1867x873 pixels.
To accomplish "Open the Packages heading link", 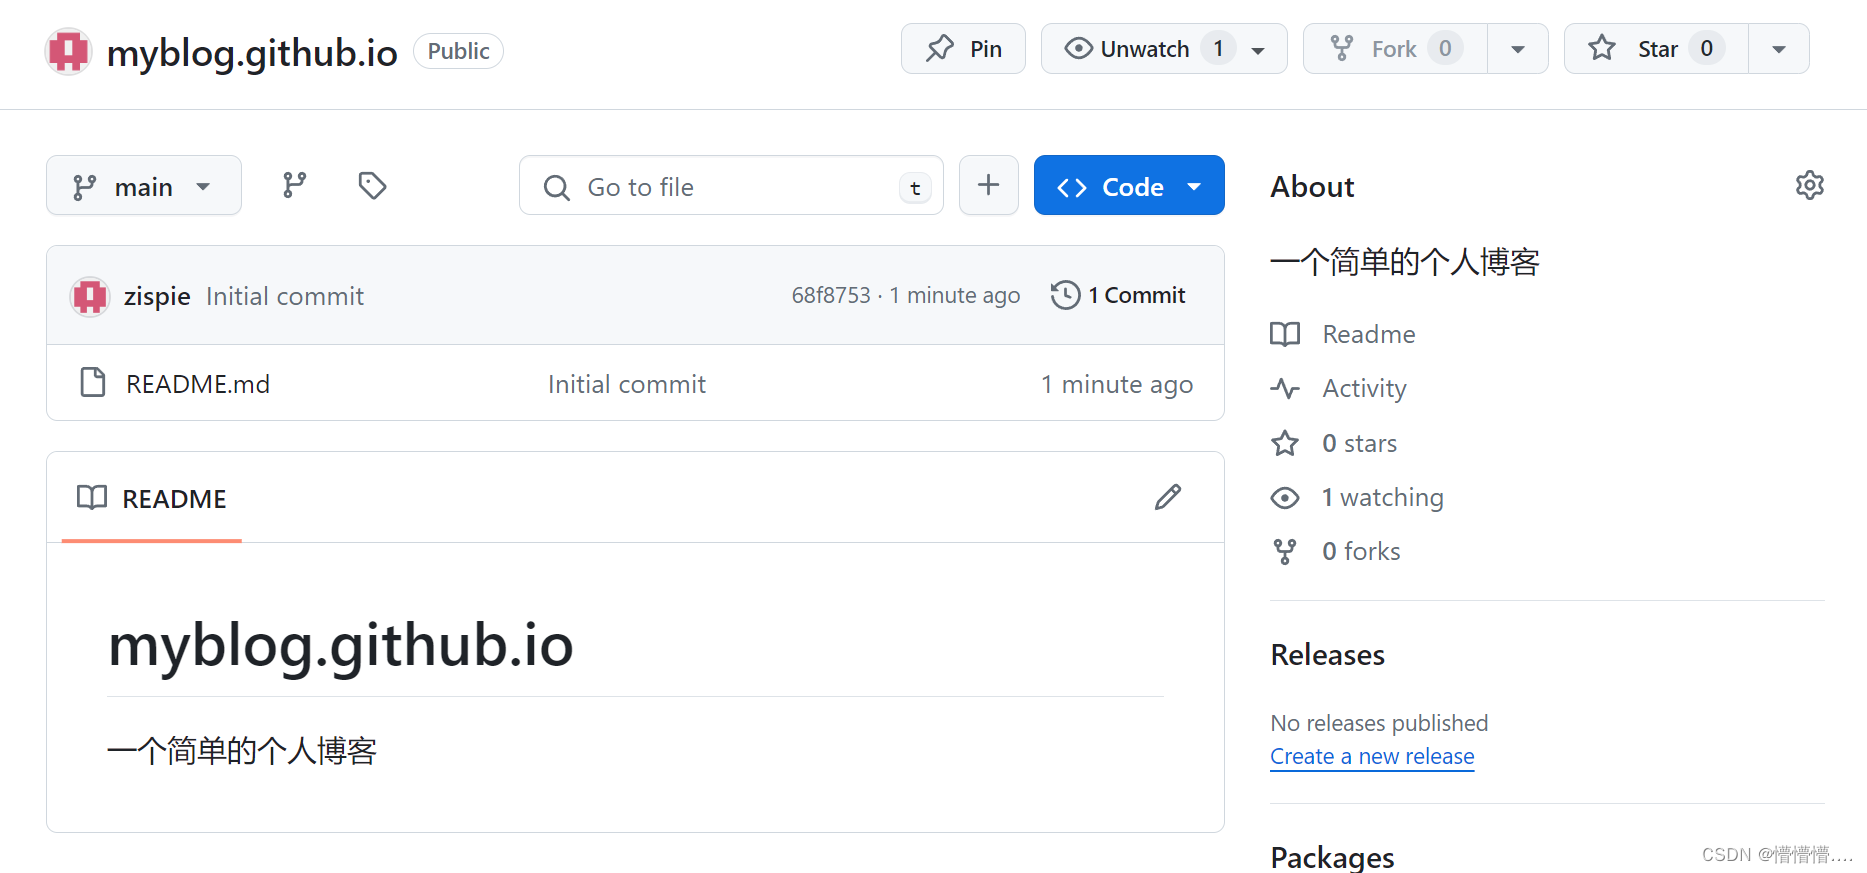I will pyautogui.click(x=1332, y=857).
